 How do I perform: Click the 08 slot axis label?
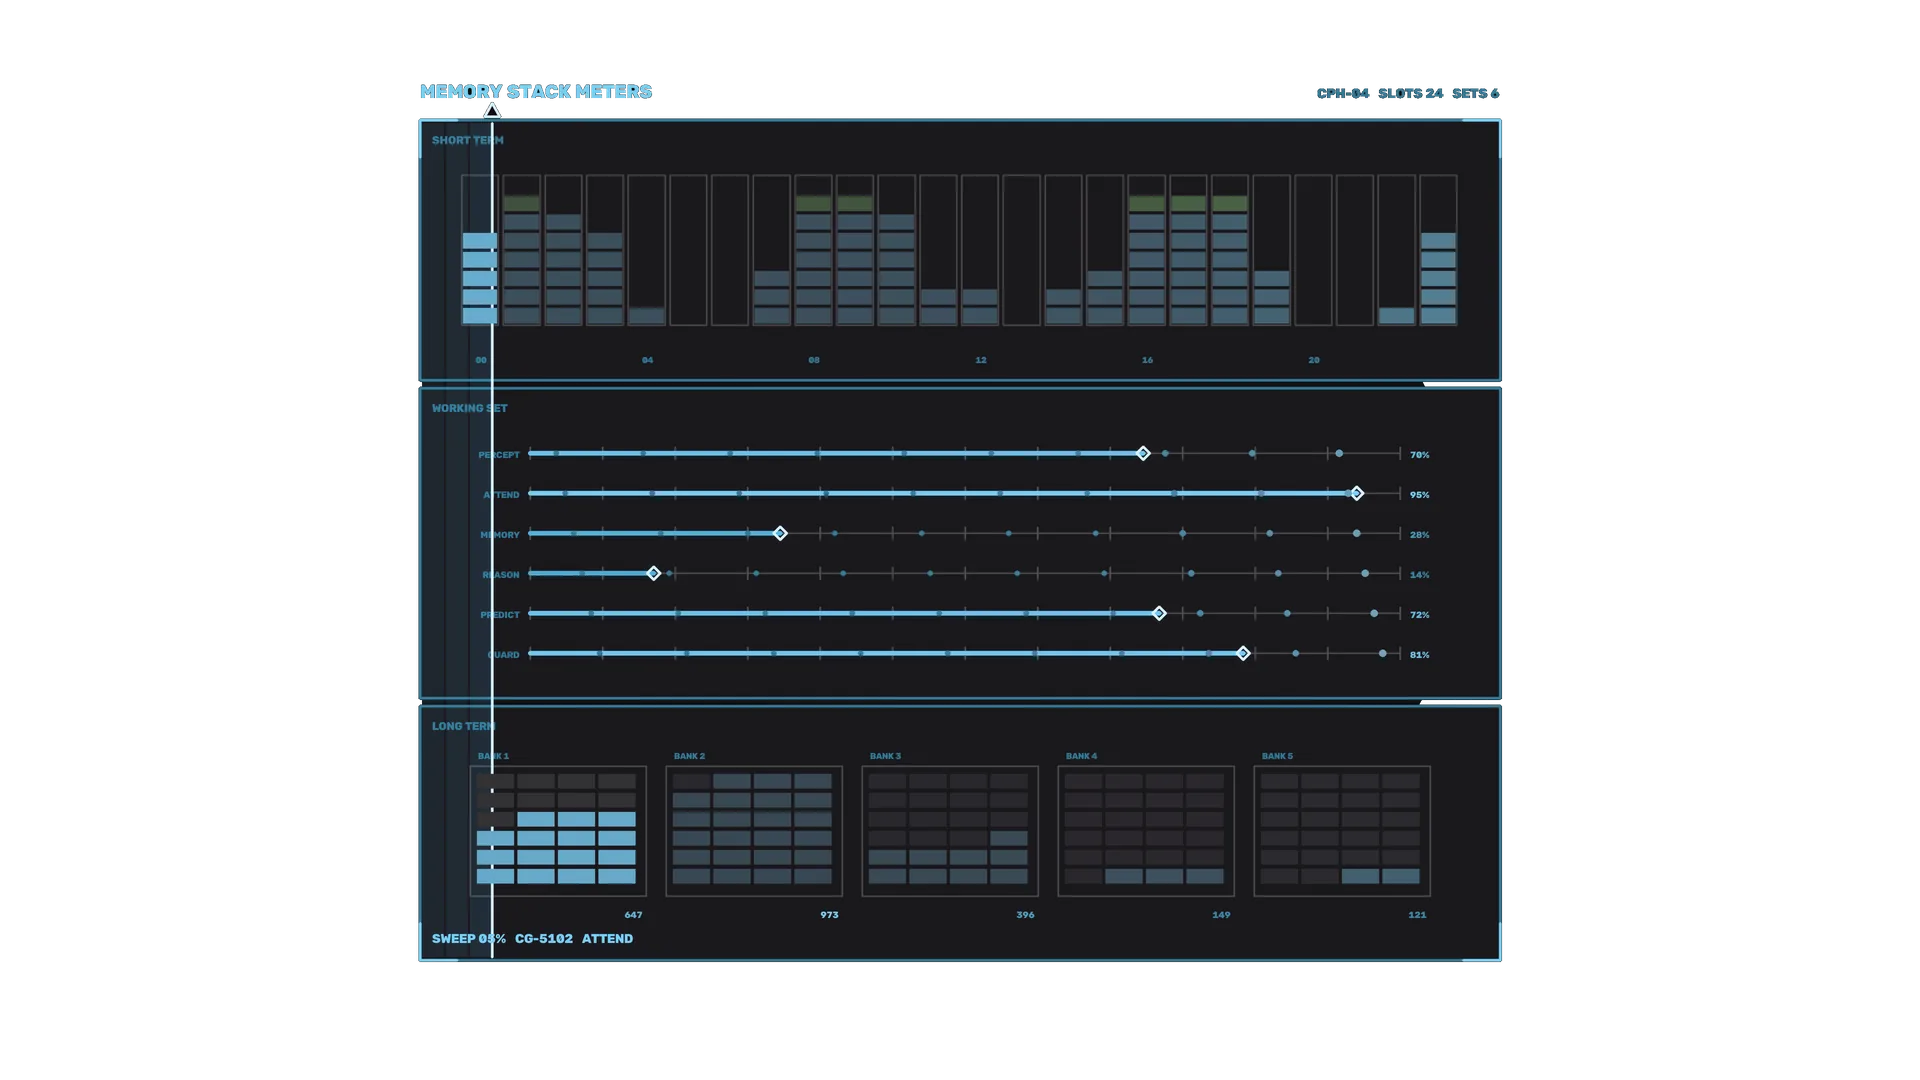pyautogui.click(x=814, y=360)
